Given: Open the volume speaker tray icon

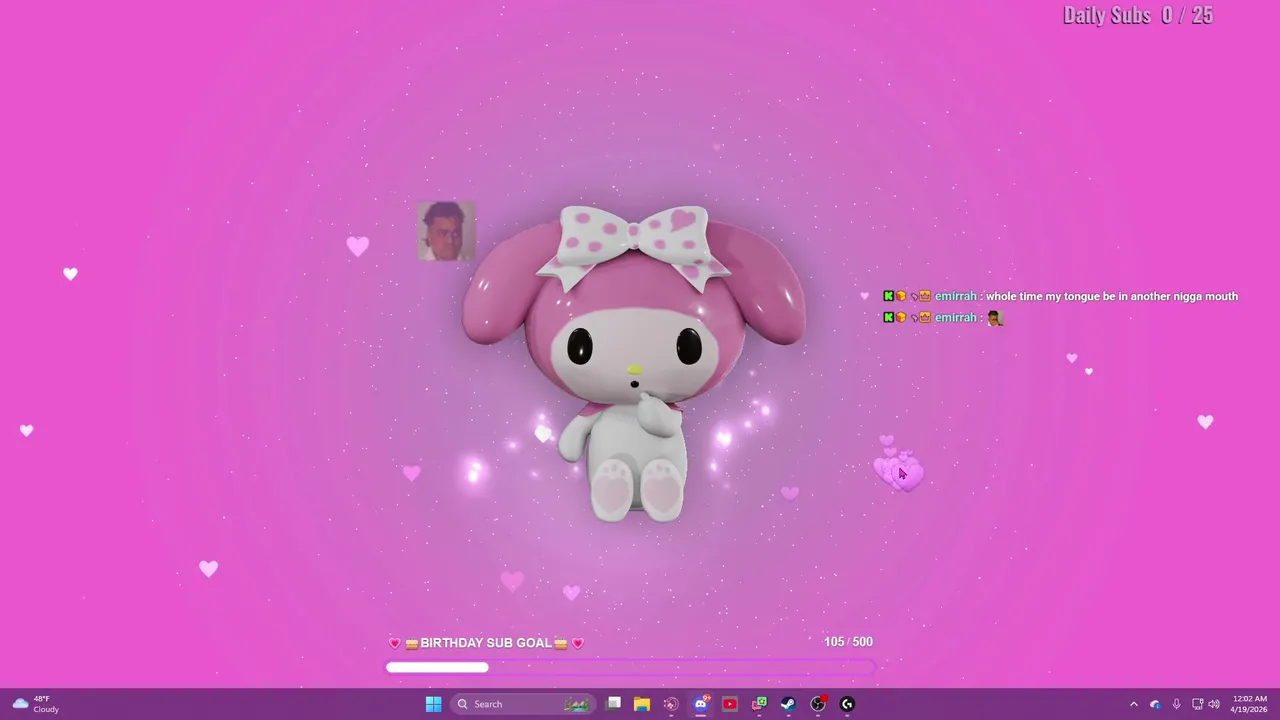Looking at the screenshot, I should click(1214, 704).
